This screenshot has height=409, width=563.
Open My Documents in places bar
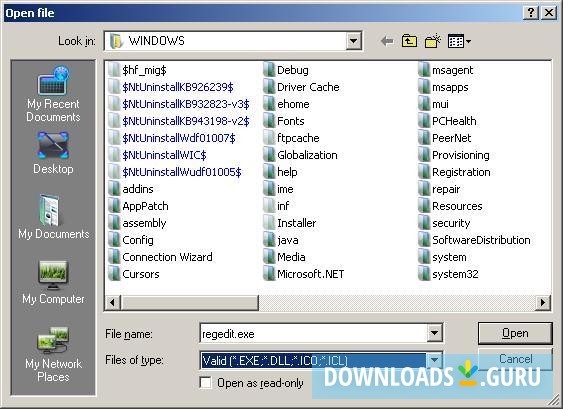tap(53, 217)
